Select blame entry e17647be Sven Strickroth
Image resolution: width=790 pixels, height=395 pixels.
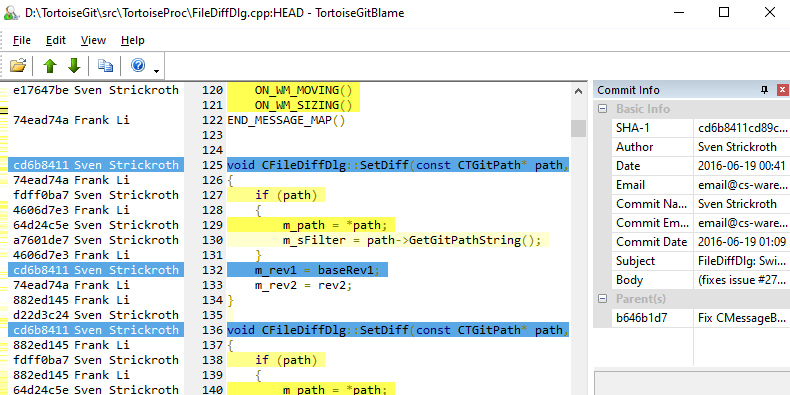pyautogui.click(x=96, y=90)
